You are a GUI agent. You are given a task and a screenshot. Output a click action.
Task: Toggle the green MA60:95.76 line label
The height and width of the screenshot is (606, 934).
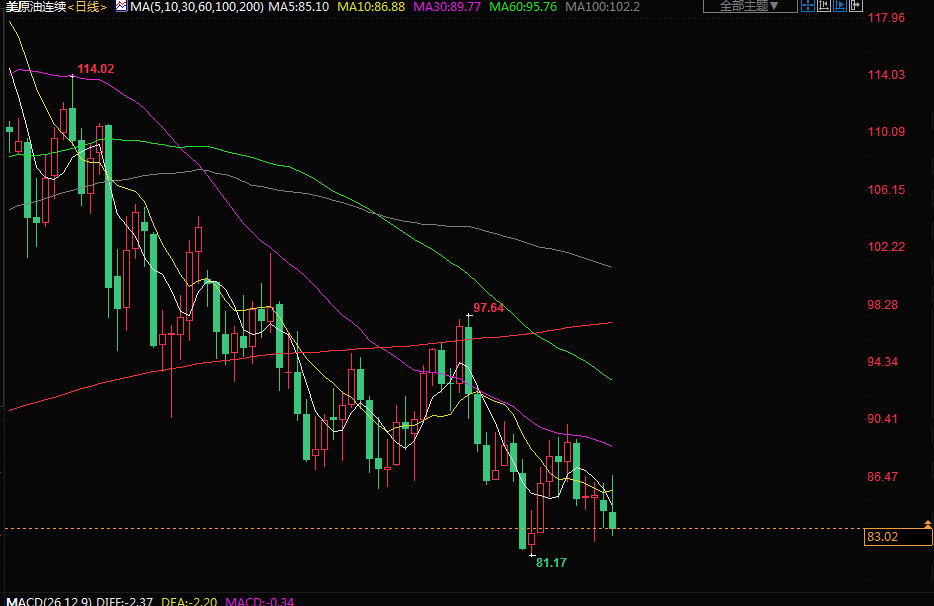click(523, 7)
